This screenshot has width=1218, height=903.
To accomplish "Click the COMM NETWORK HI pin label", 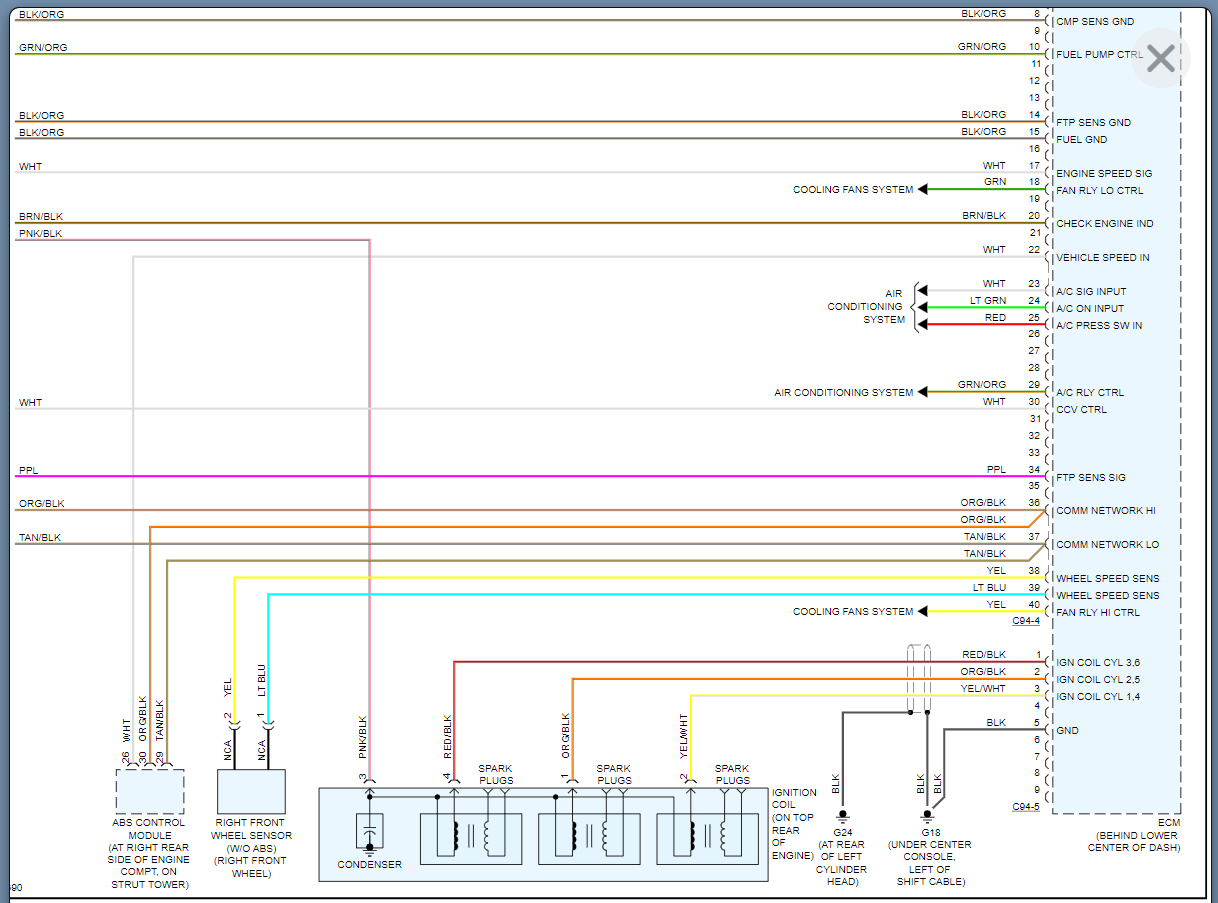I will (1105, 511).
